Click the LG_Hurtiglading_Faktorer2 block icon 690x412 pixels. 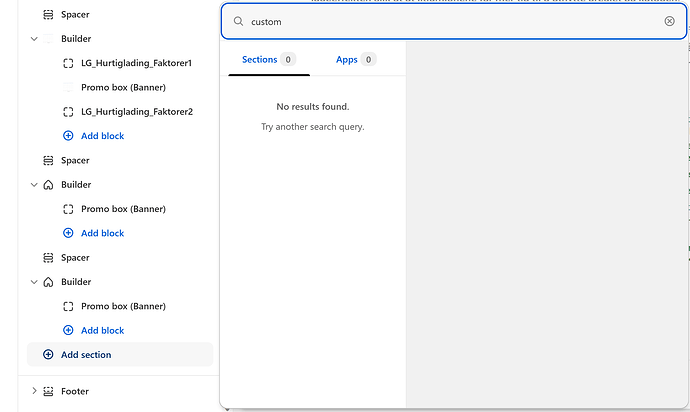[68, 112]
